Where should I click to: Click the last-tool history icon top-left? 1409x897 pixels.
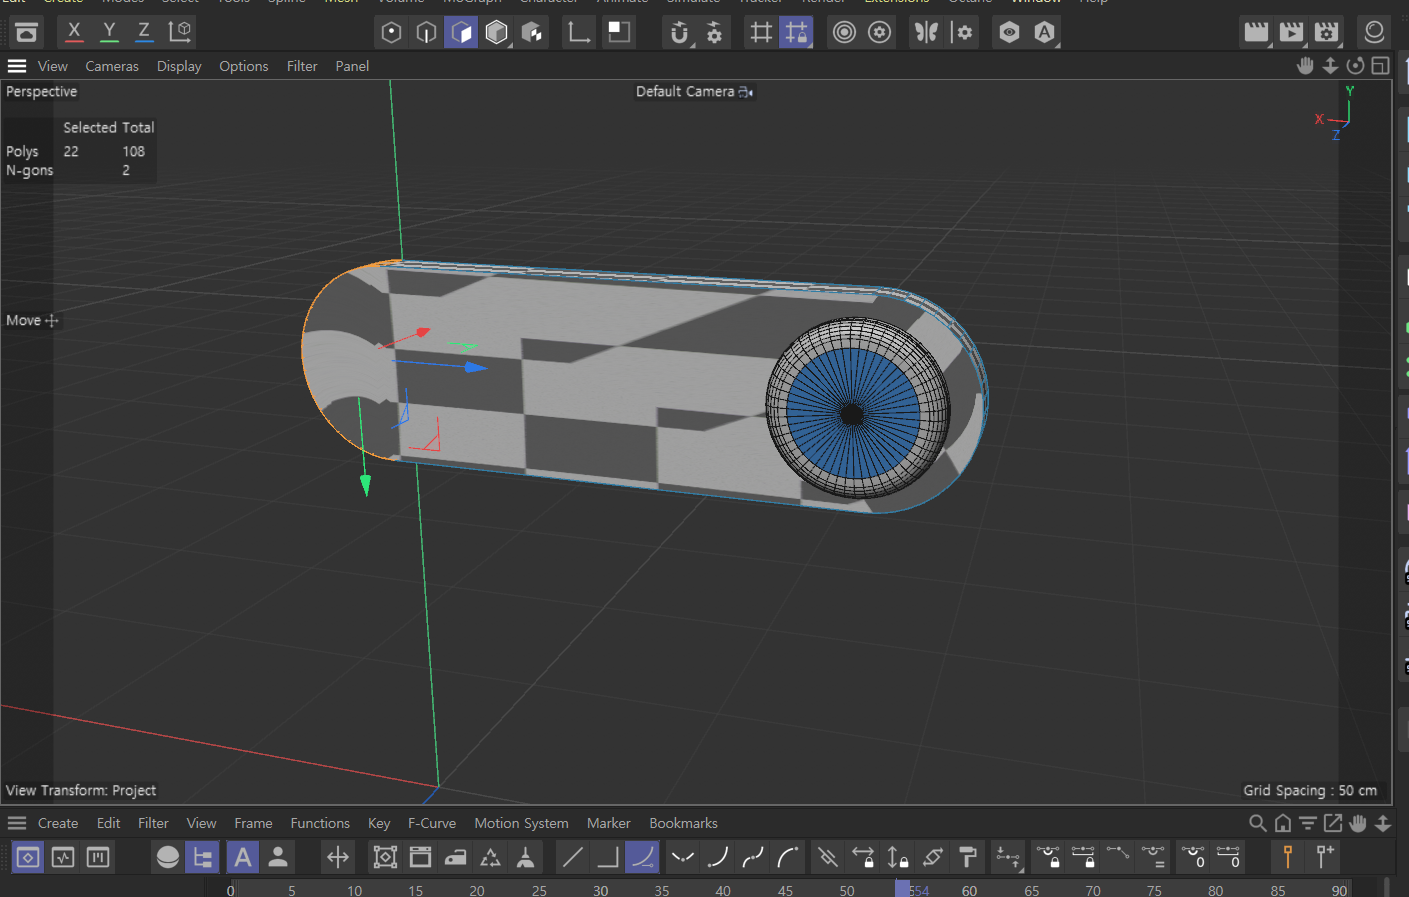coord(26,32)
